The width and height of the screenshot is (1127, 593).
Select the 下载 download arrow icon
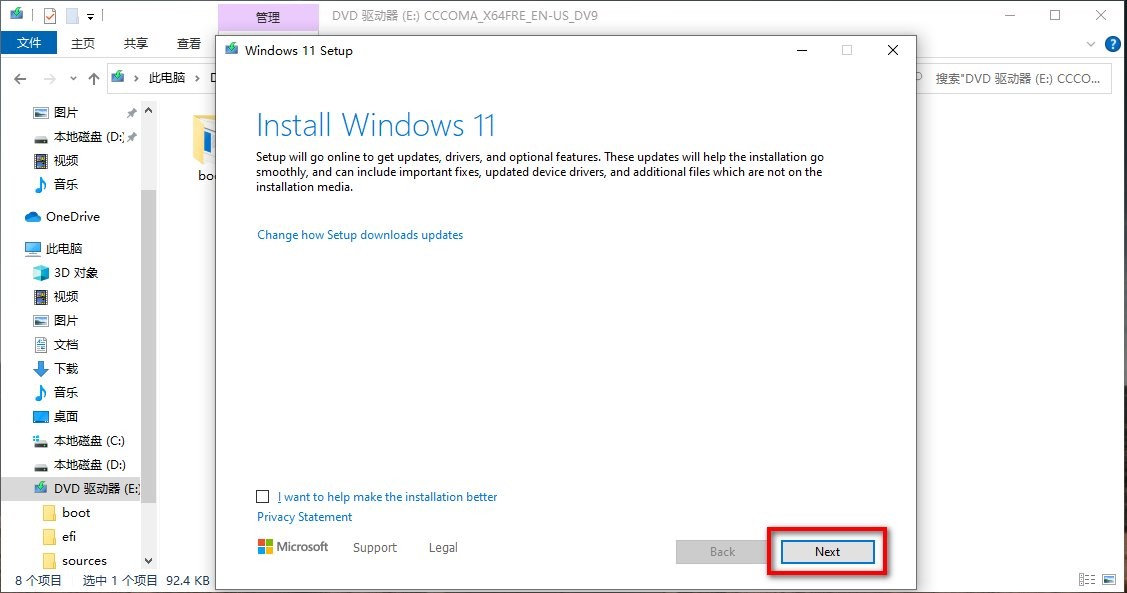[x=41, y=369]
